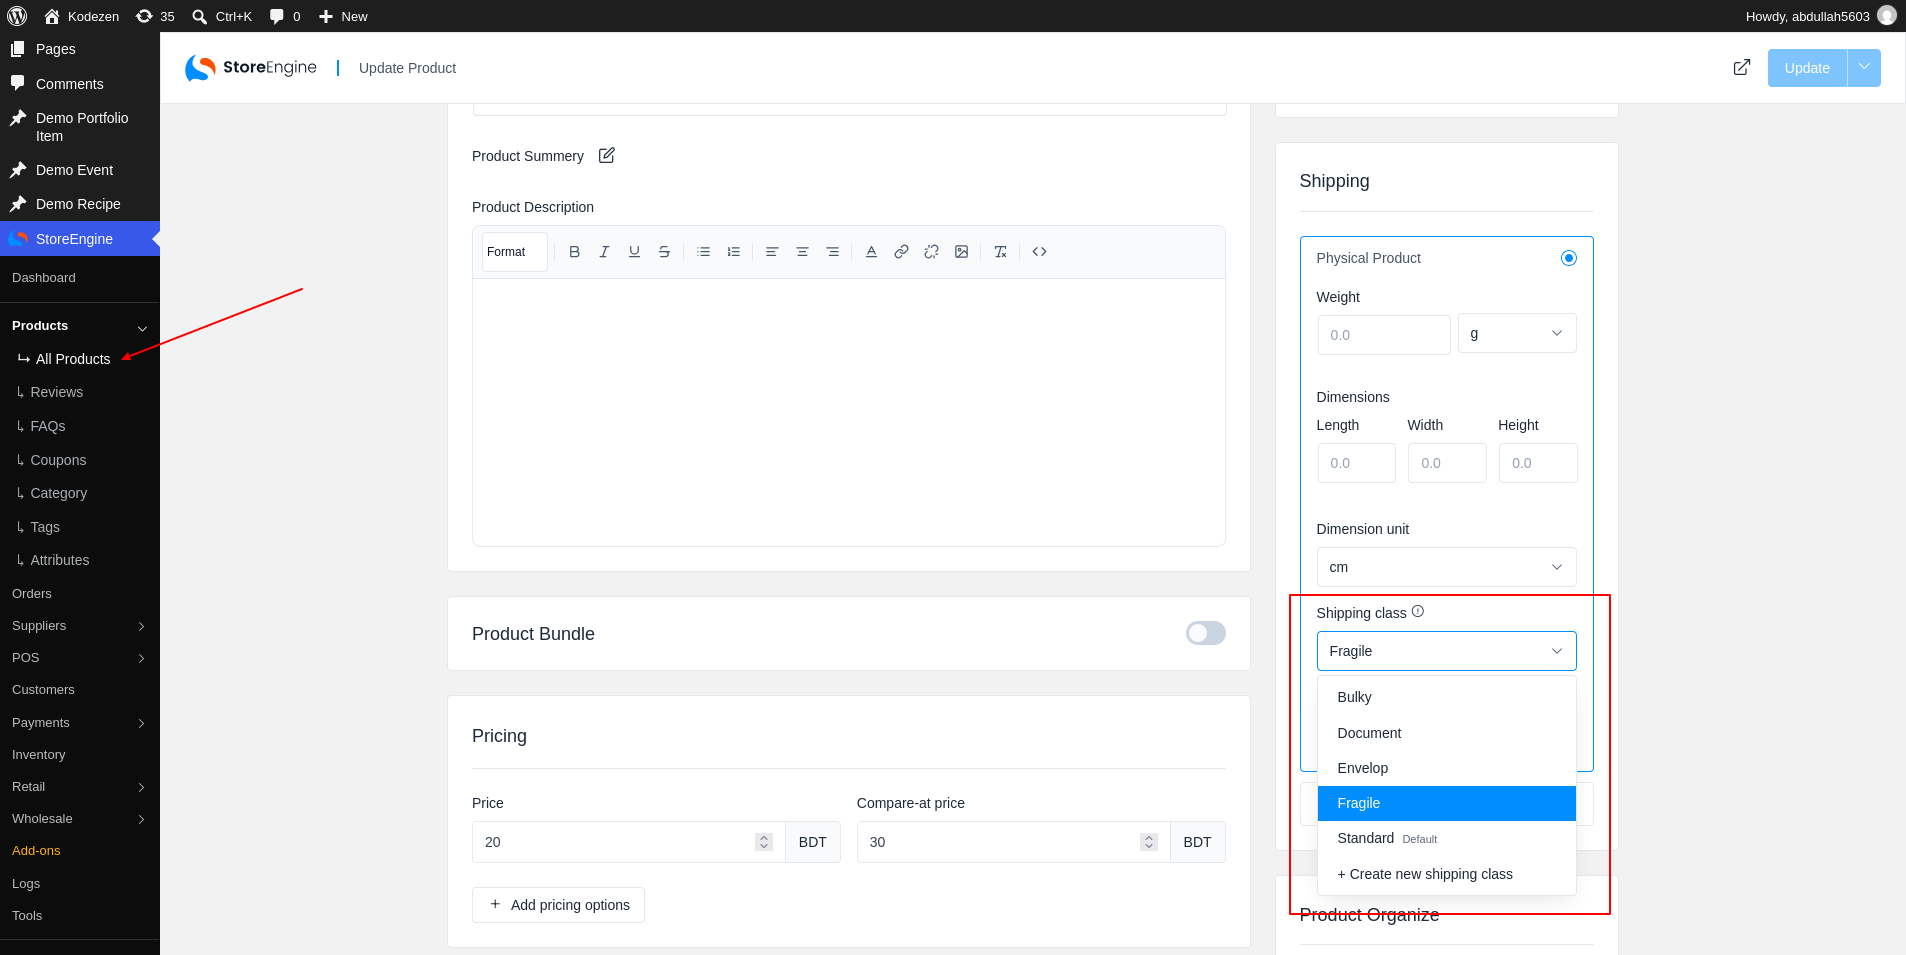Remove link from description text

[x=931, y=252]
